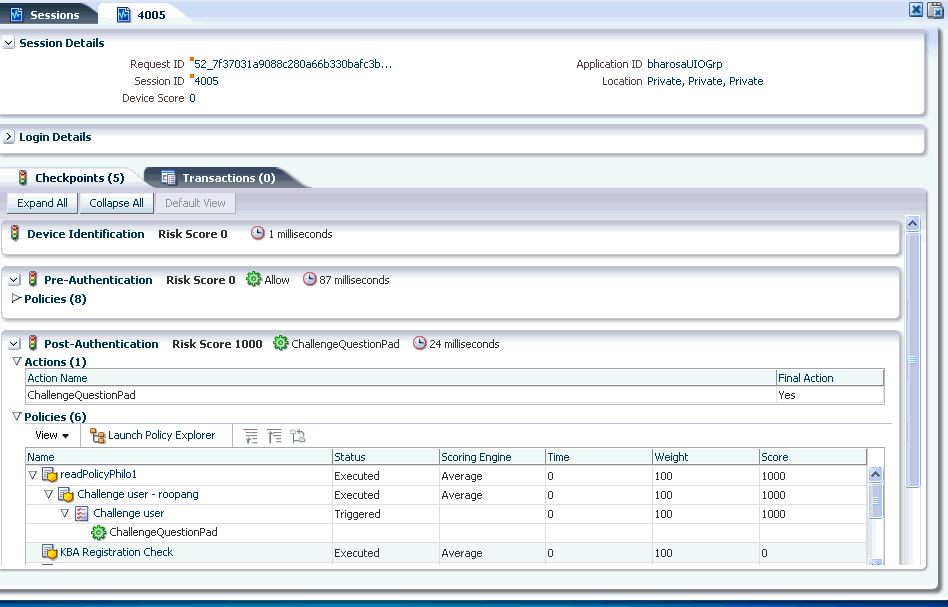Click the Name column header
This screenshot has height=607, width=948.
pos(179,457)
